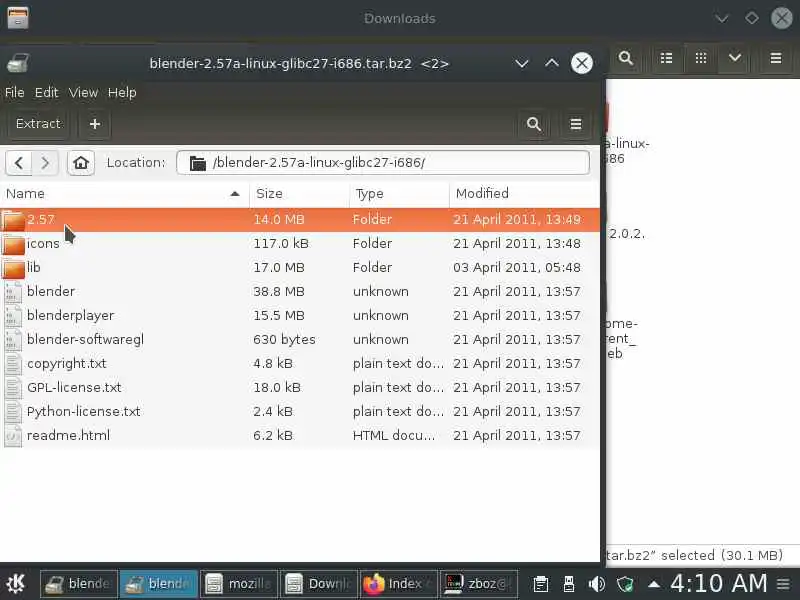Maximize the archive window using the up chevron

pyautogui.click(x=552, y=63)
